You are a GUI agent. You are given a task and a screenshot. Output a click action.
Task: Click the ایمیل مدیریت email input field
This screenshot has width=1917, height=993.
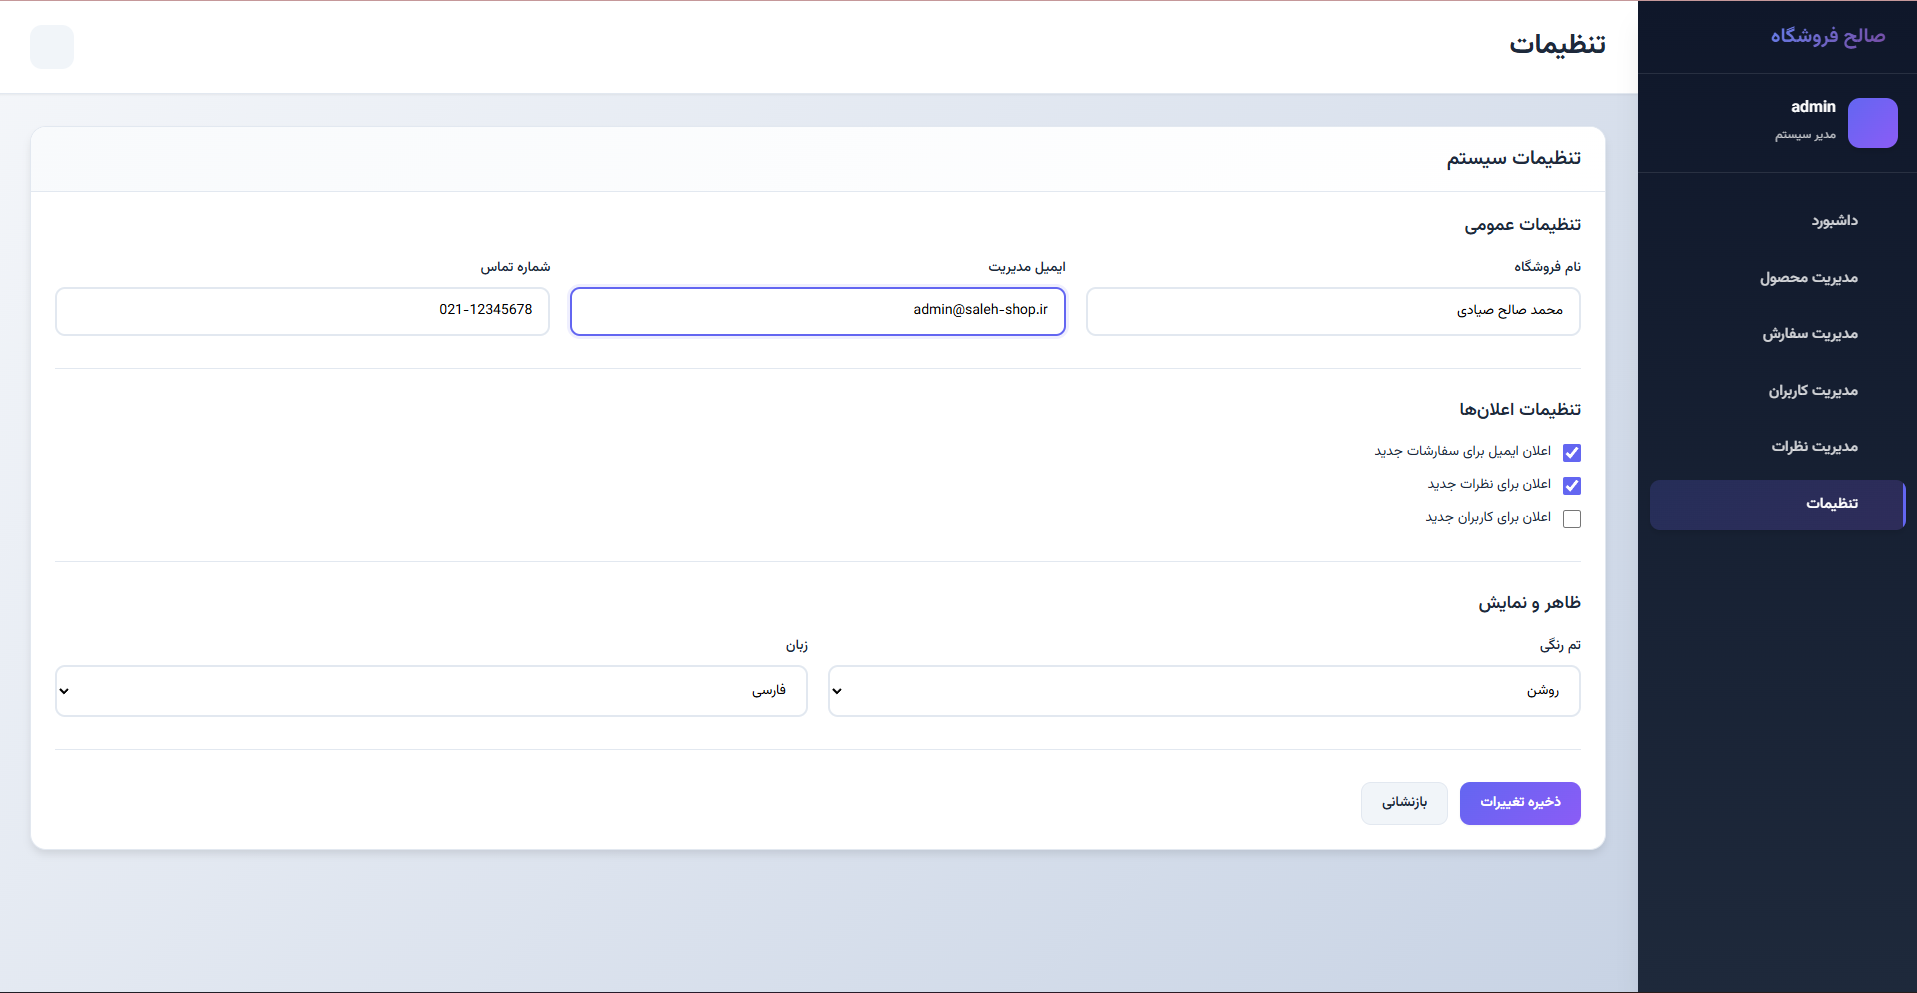(x=817, y=311)
